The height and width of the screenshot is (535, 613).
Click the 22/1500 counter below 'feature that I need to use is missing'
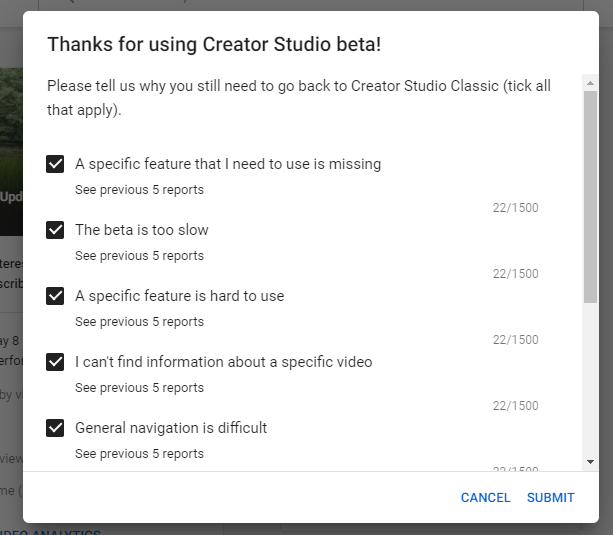pyautogui.click(x=516, y=208)
